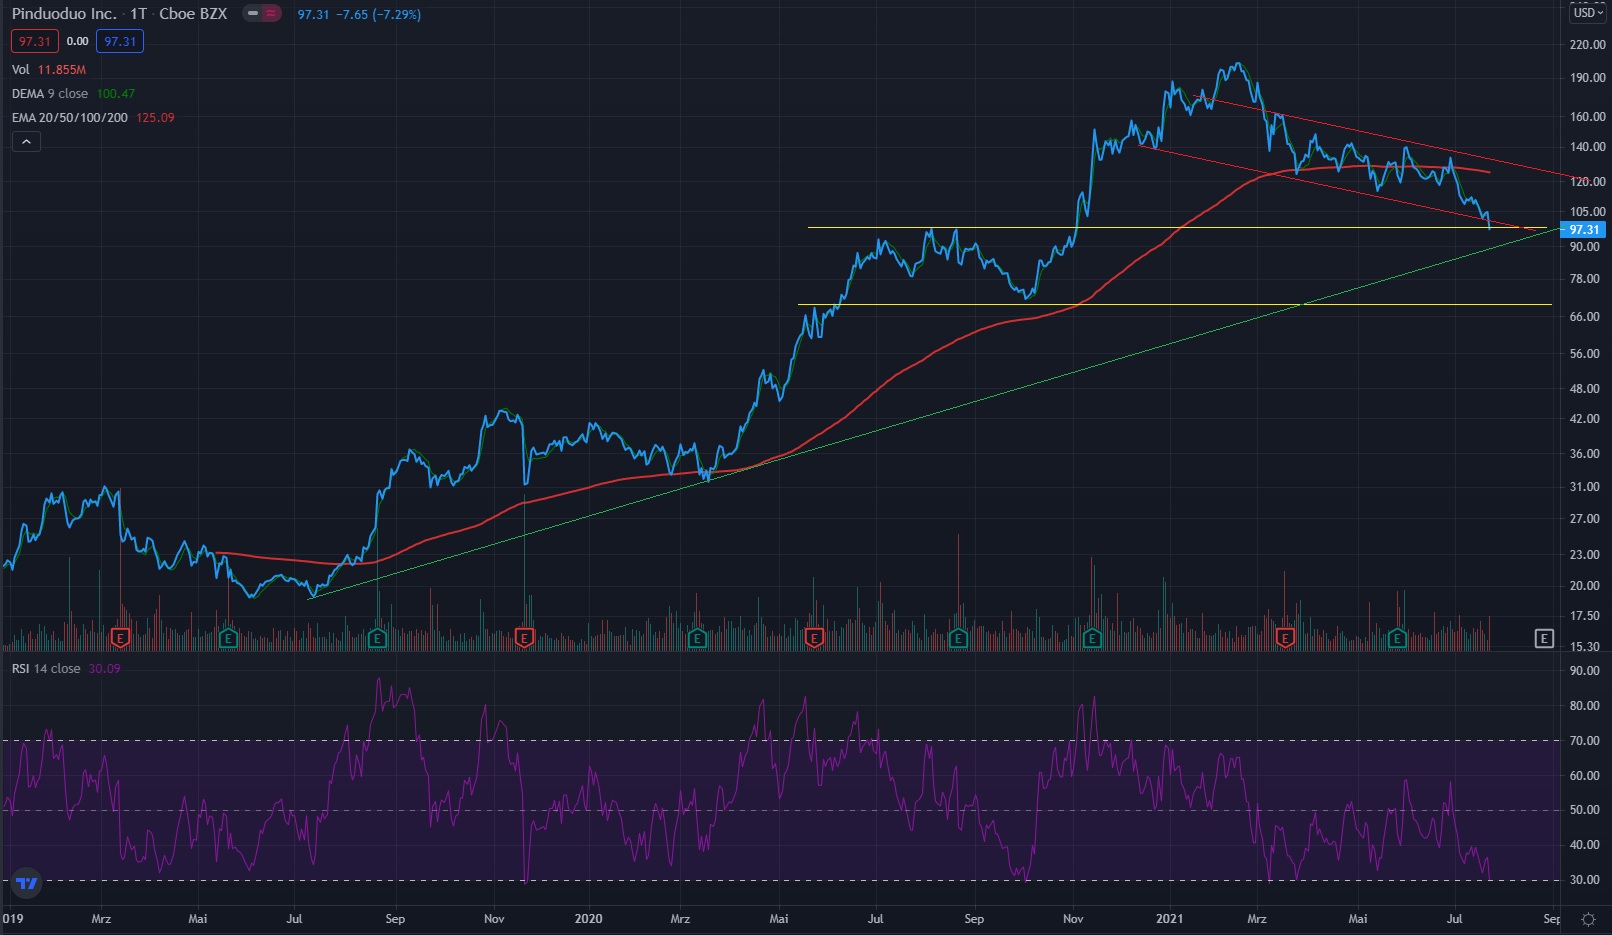Image resolution: width=1612 pixels, height=935 pixels.
Task: Click green earnings marker after Mai 2021
Action: point(1397,638)
